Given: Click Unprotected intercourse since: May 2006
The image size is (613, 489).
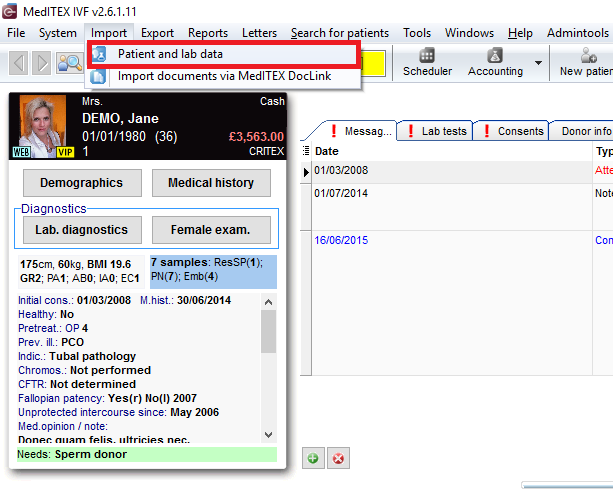Looking at the screenshot, I should (x=118, y=412).
